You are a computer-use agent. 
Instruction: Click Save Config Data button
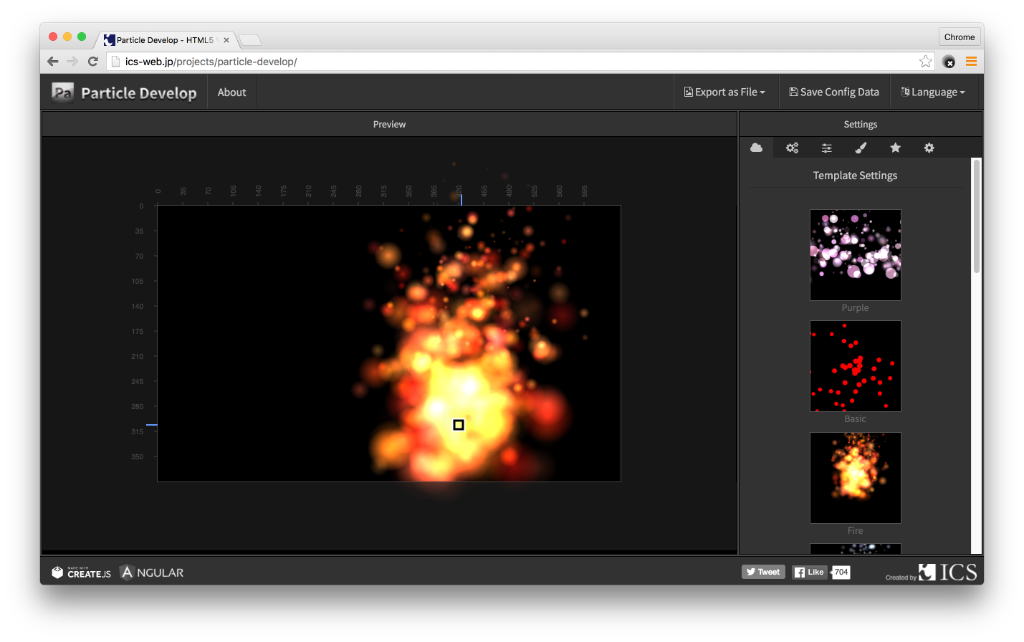click(x=834, y=92)
